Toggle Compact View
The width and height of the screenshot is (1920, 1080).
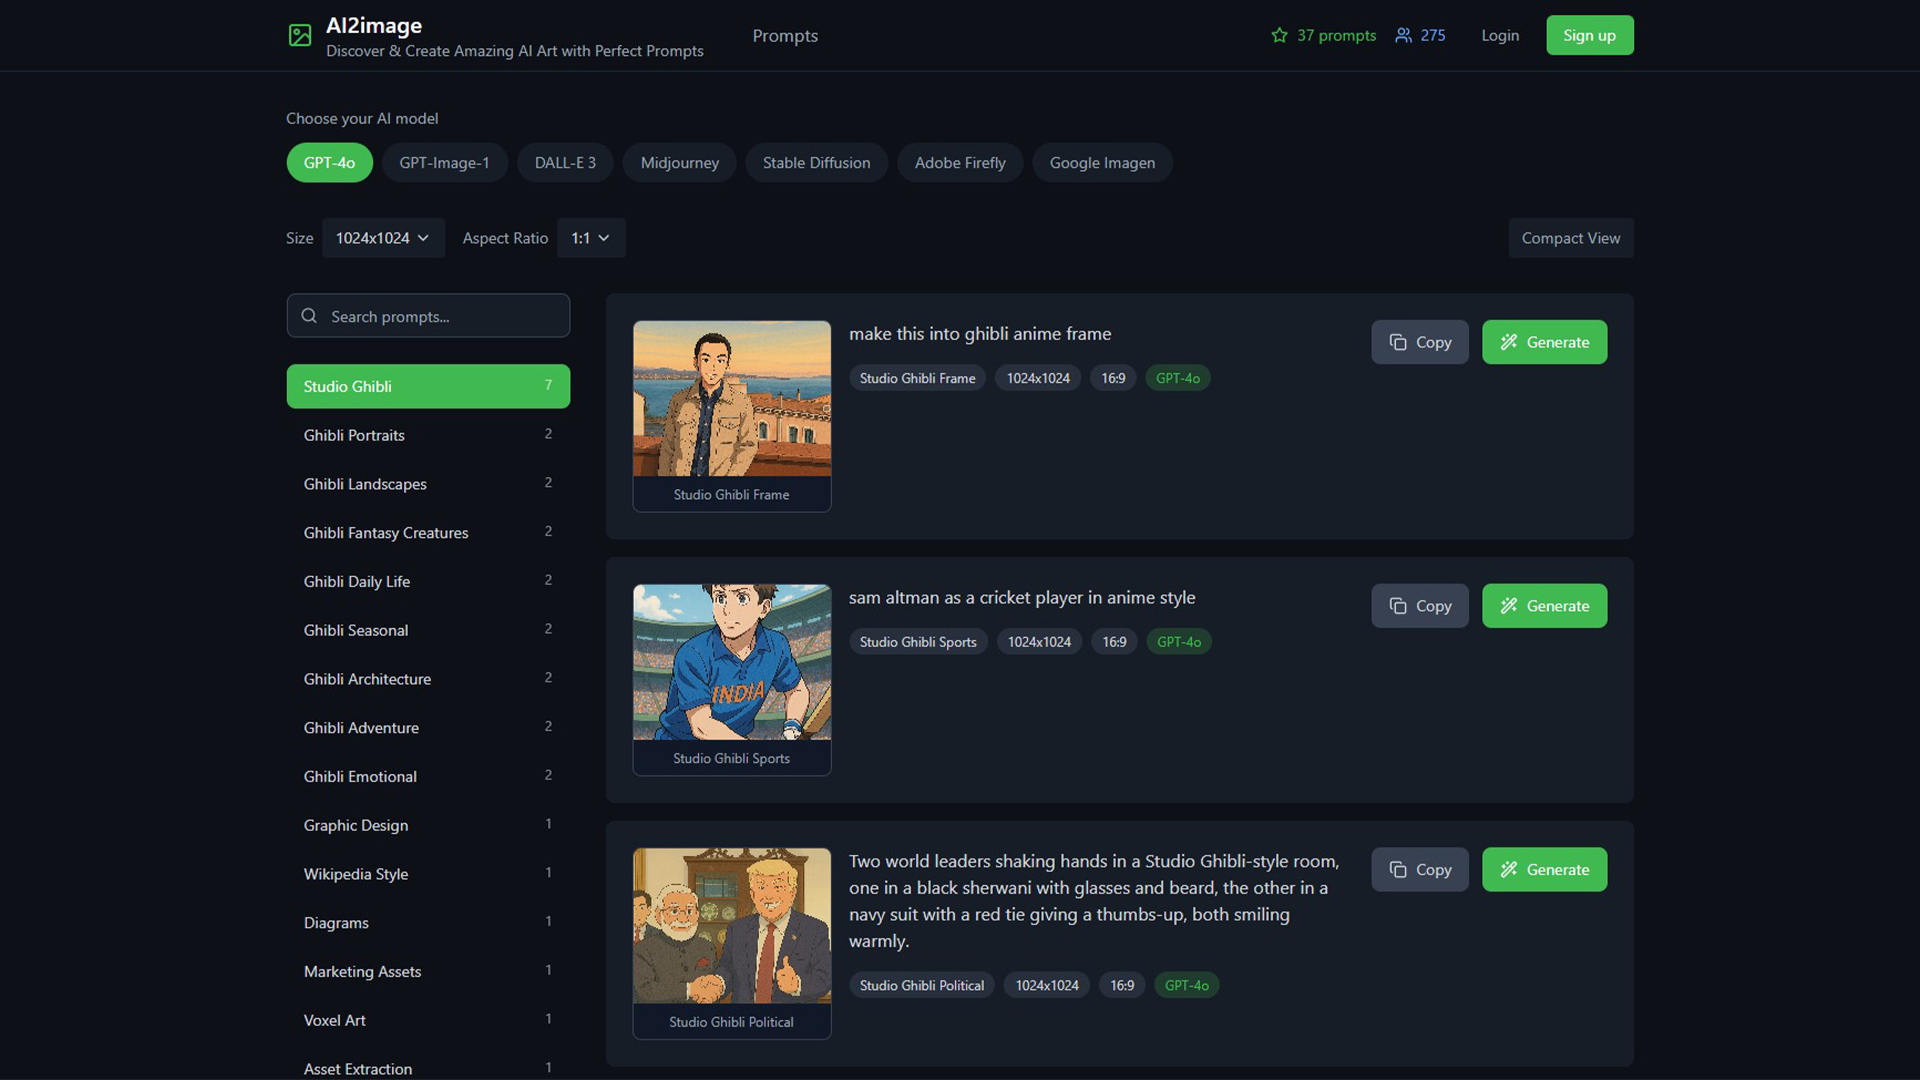1570,238
